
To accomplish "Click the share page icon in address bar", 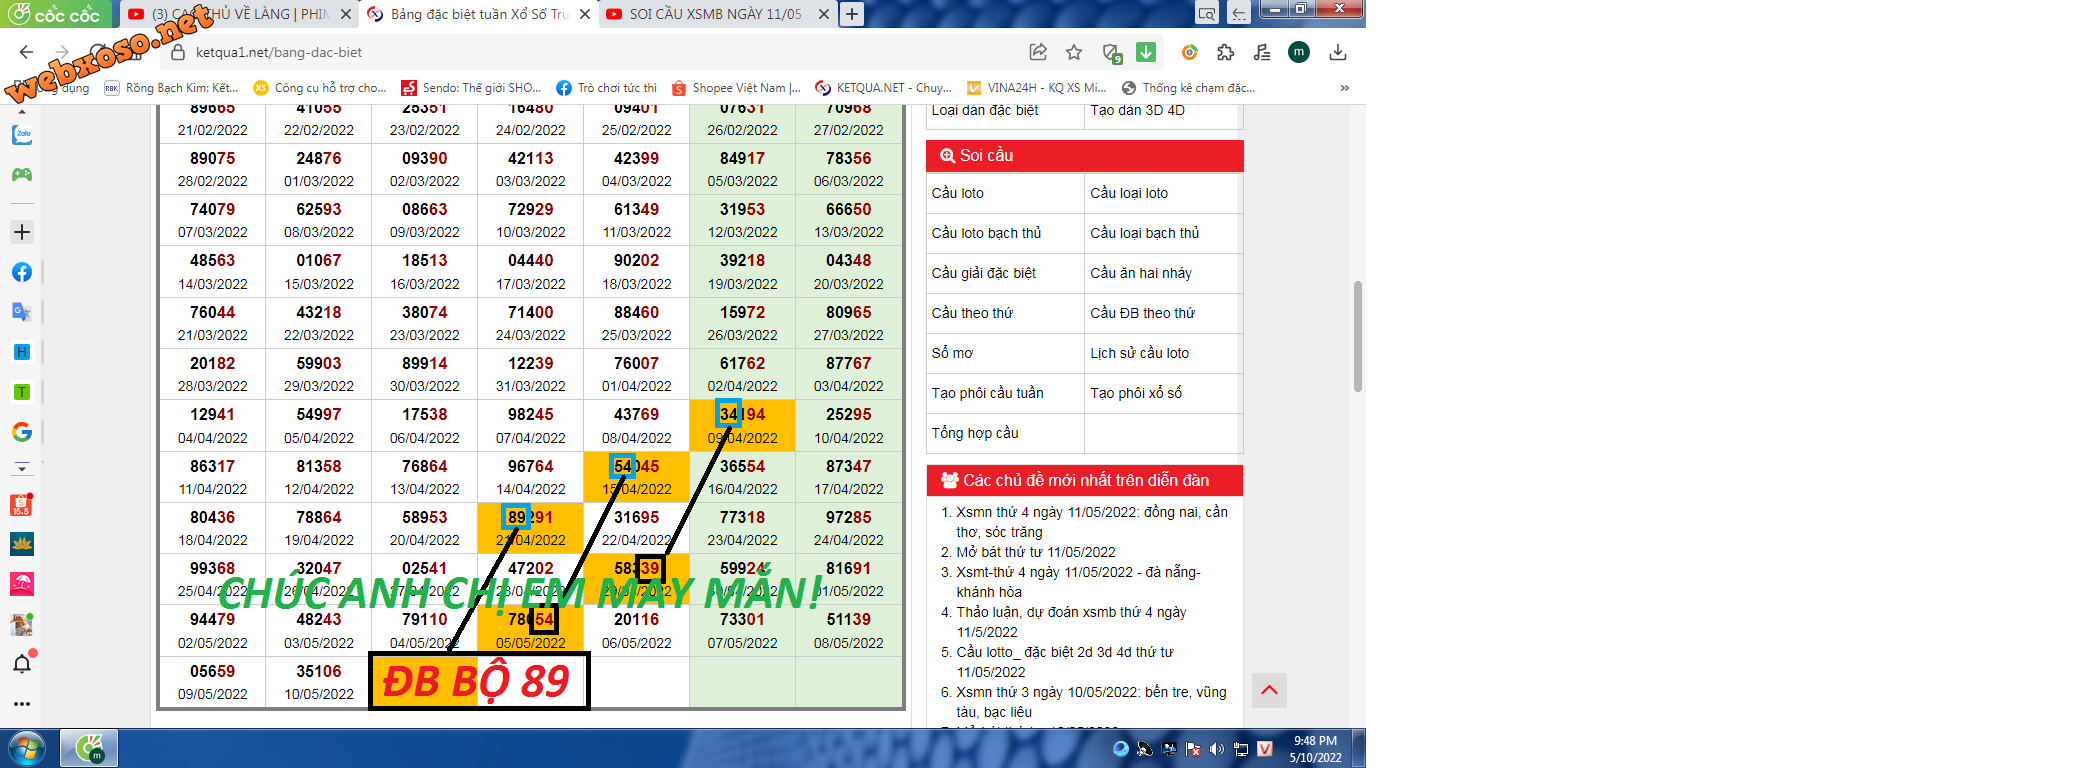I will [1038, 52].
